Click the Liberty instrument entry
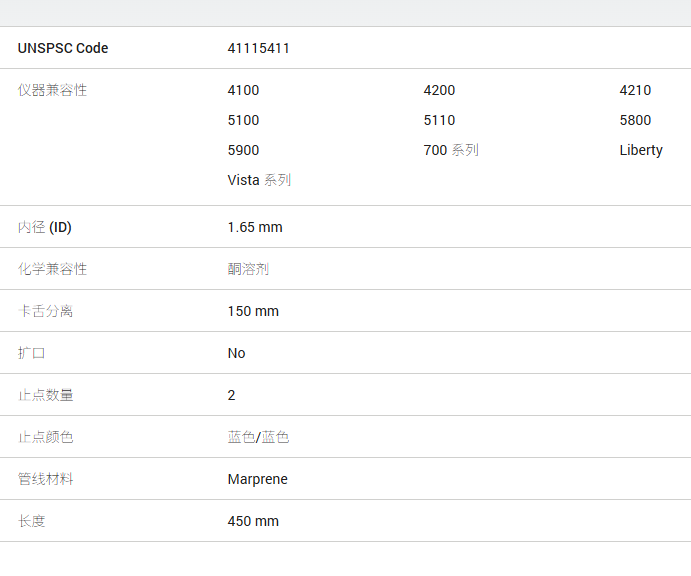This screenshot has height=576, width=691. (641, 150)
